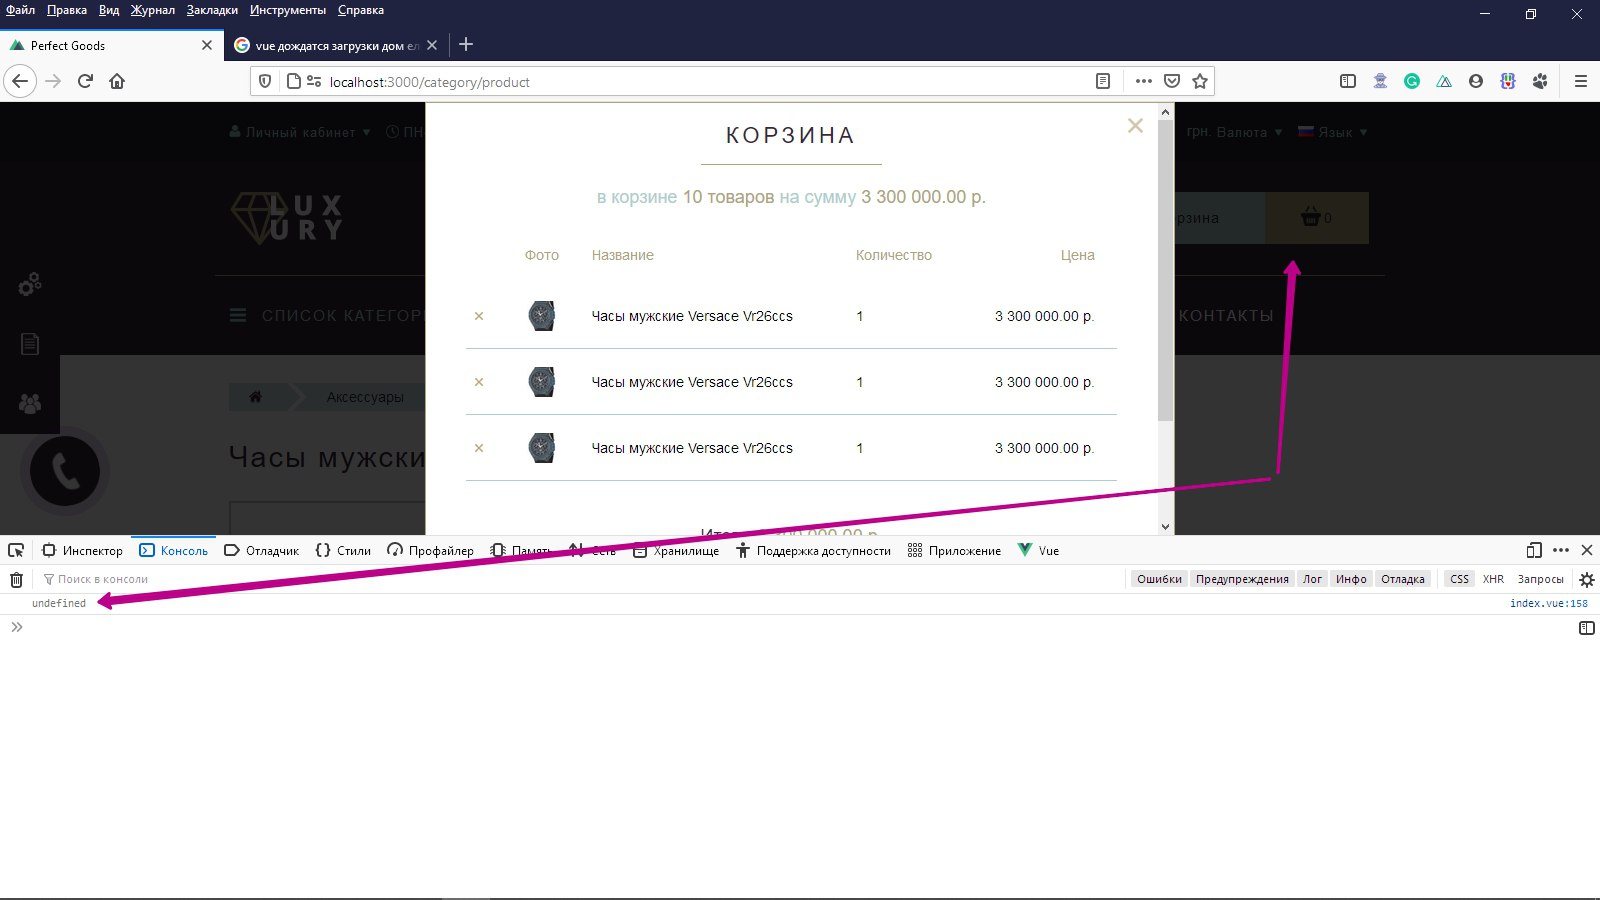Screen dimensions: 1600x900
Task: Open thumbnail of third Versace watch row
Action: (x=542, y=448)
